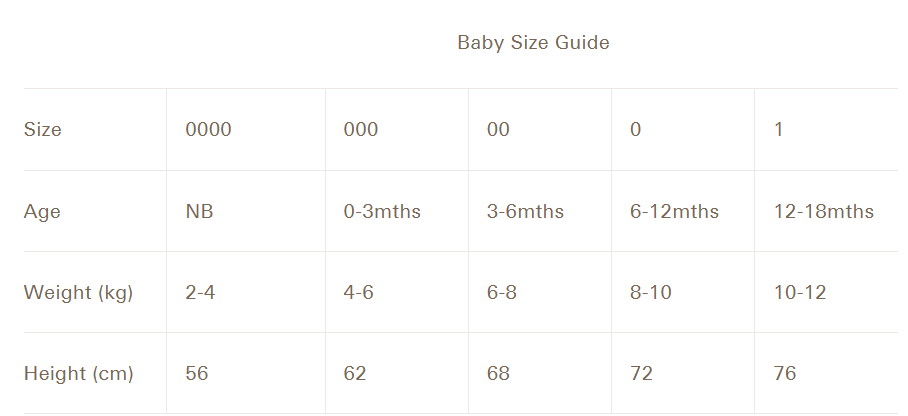This screenshot has height=416, width=908.
Task: Select the 76 height cell
Action: 785,374
